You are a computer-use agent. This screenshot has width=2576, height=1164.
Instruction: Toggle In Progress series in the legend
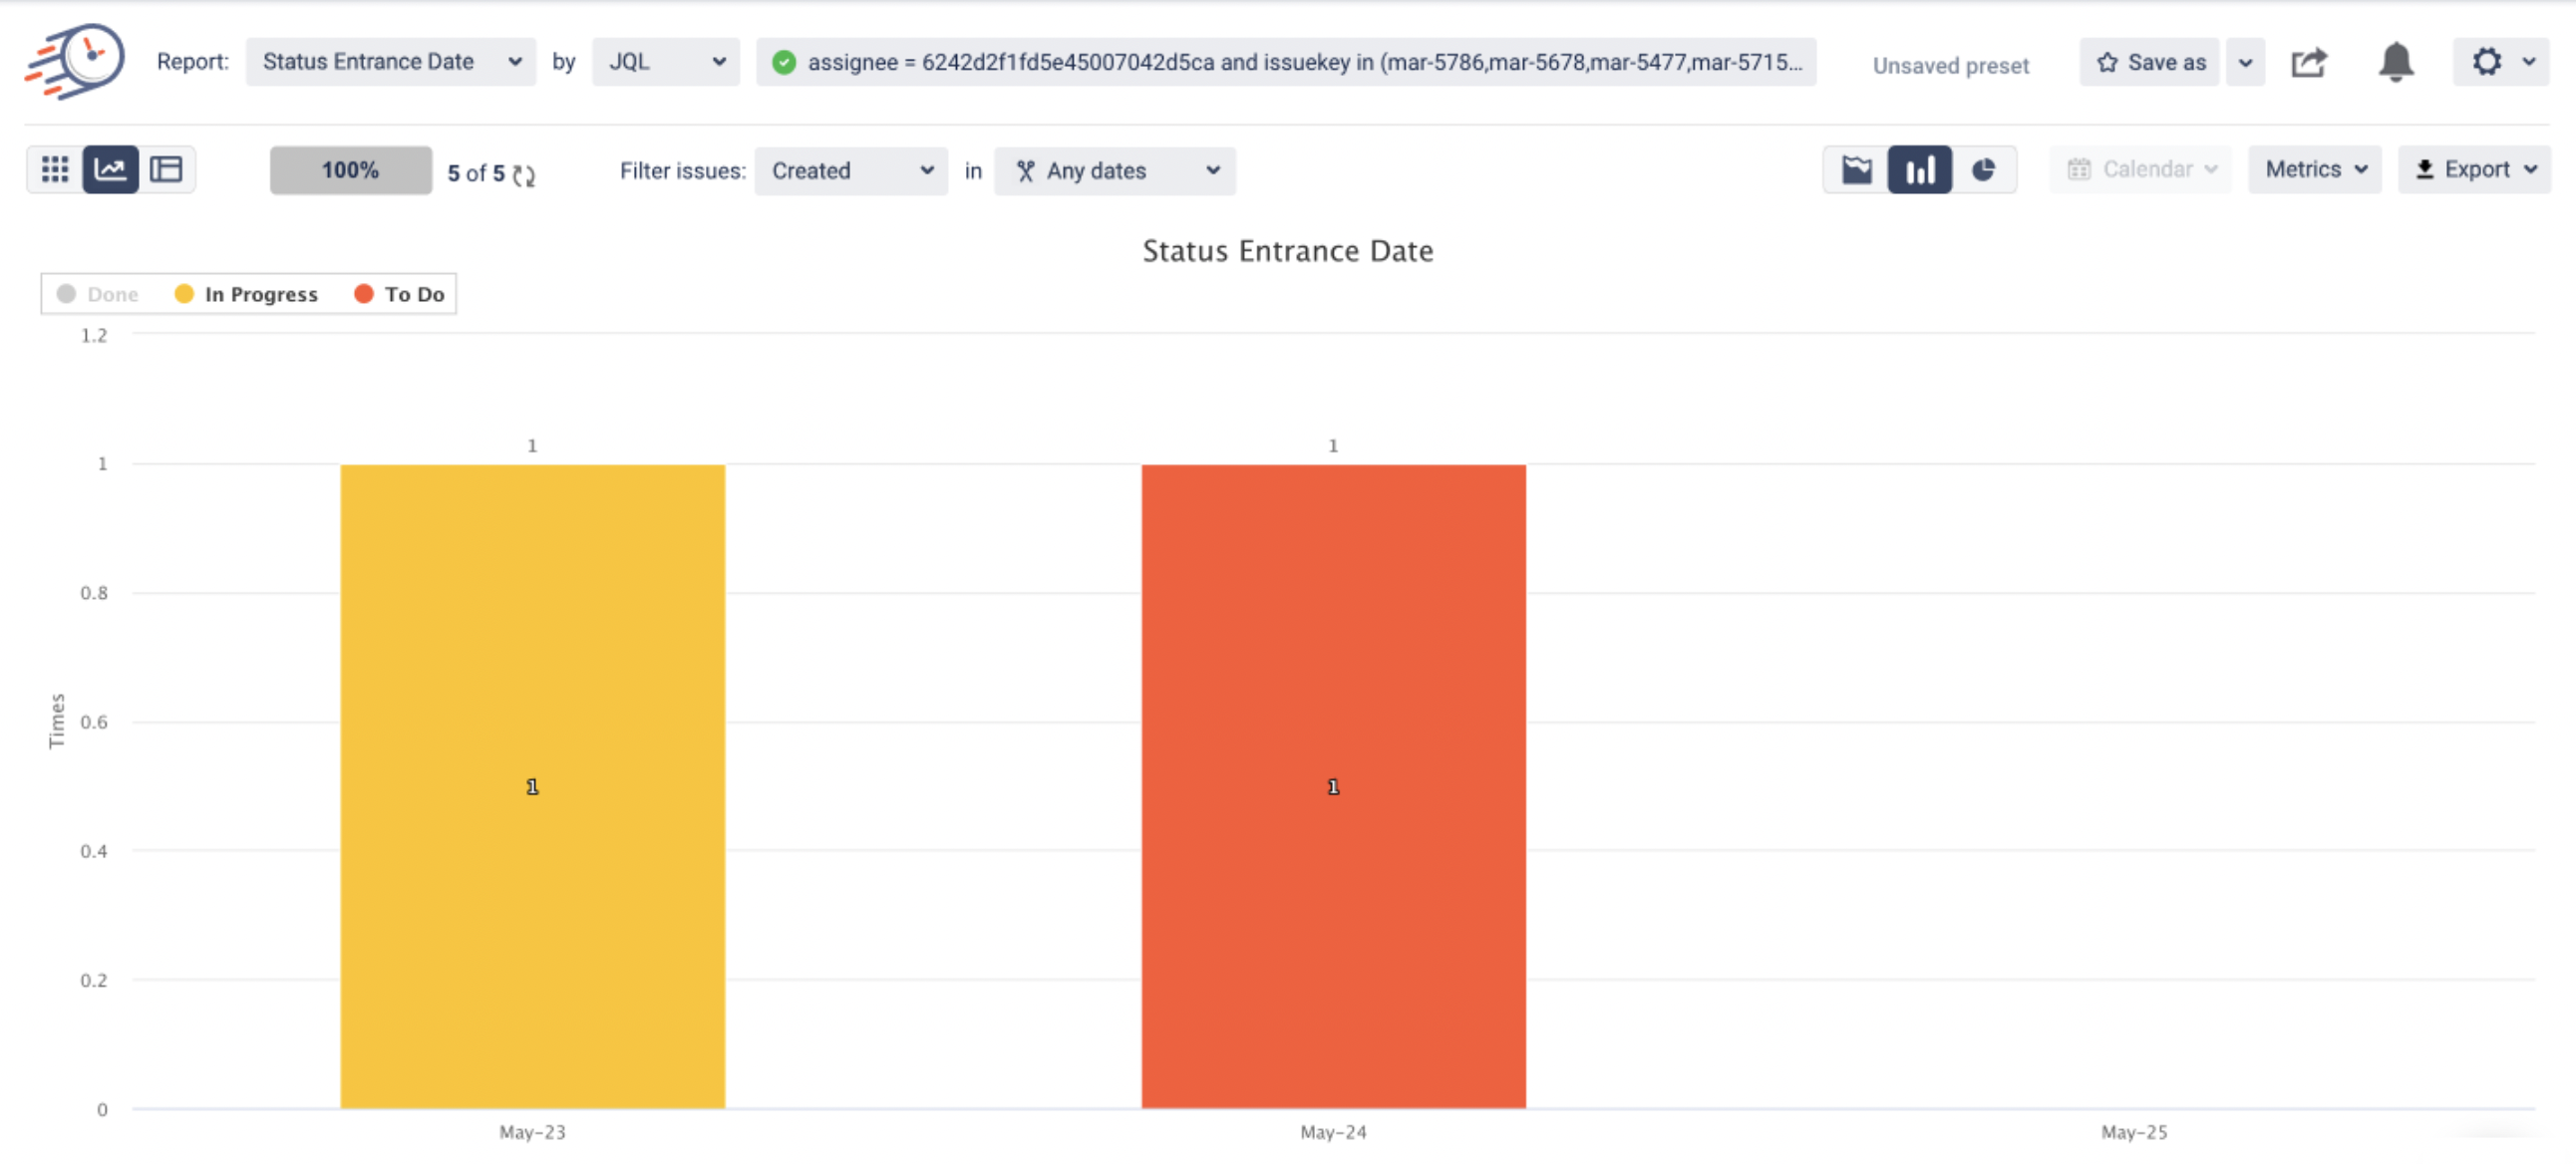247,294
